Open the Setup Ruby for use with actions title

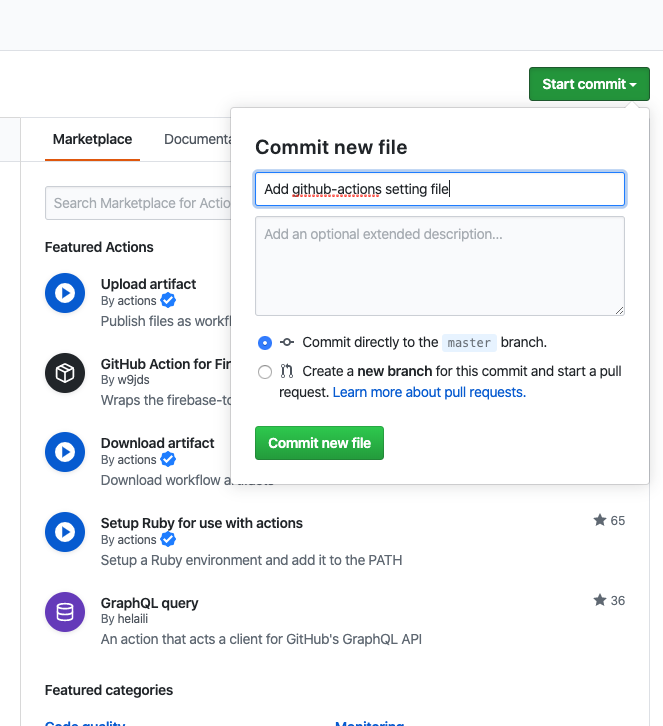point(202,523)
